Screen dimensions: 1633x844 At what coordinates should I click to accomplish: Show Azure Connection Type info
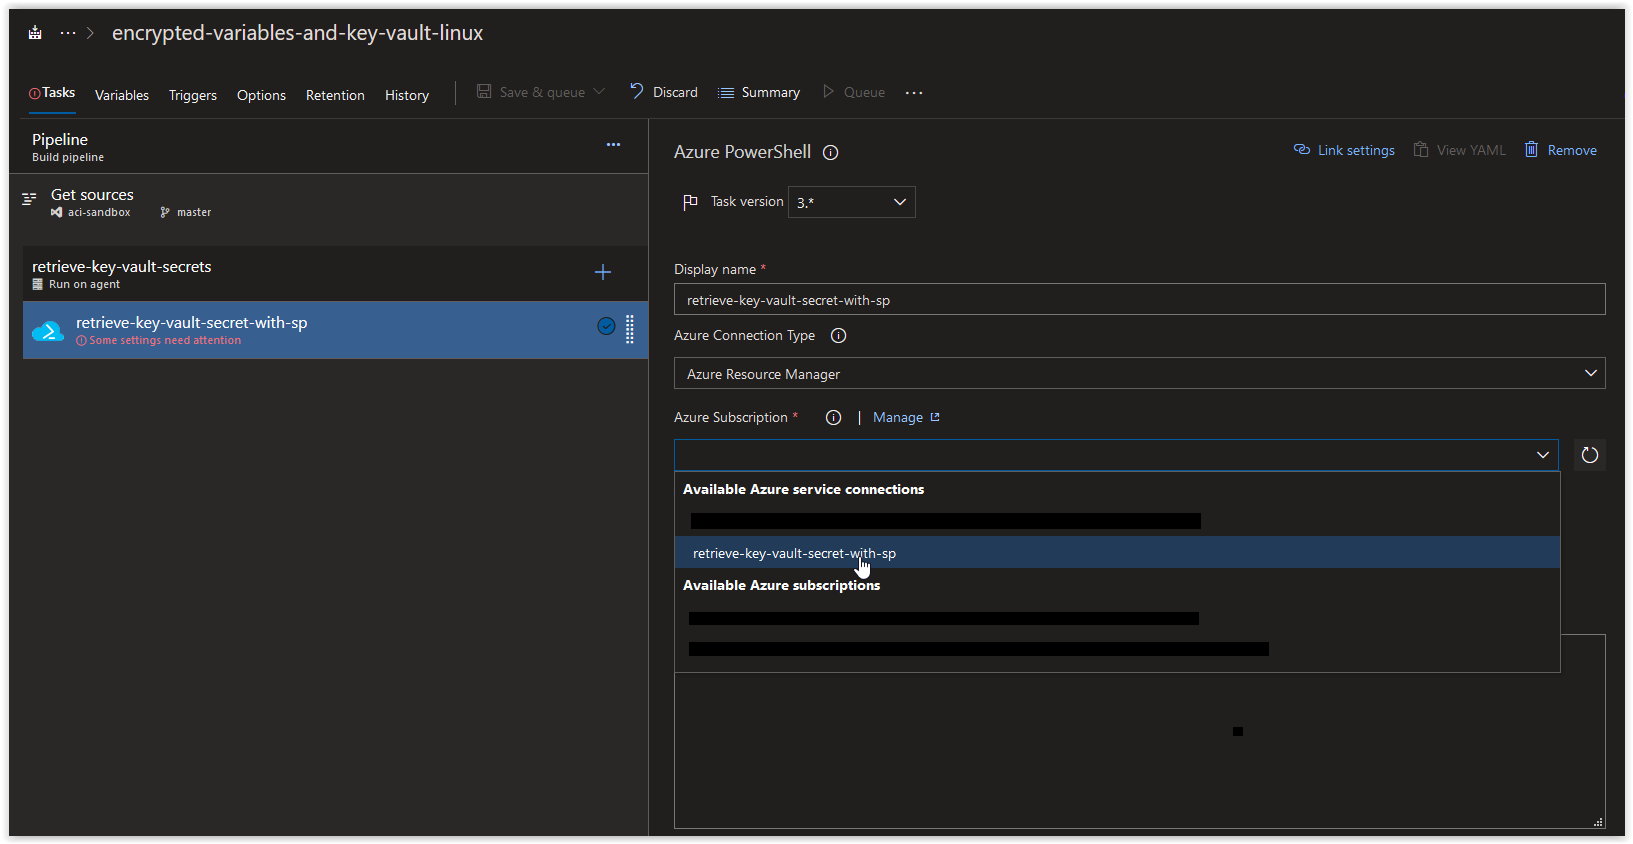[x=839, y=336]
